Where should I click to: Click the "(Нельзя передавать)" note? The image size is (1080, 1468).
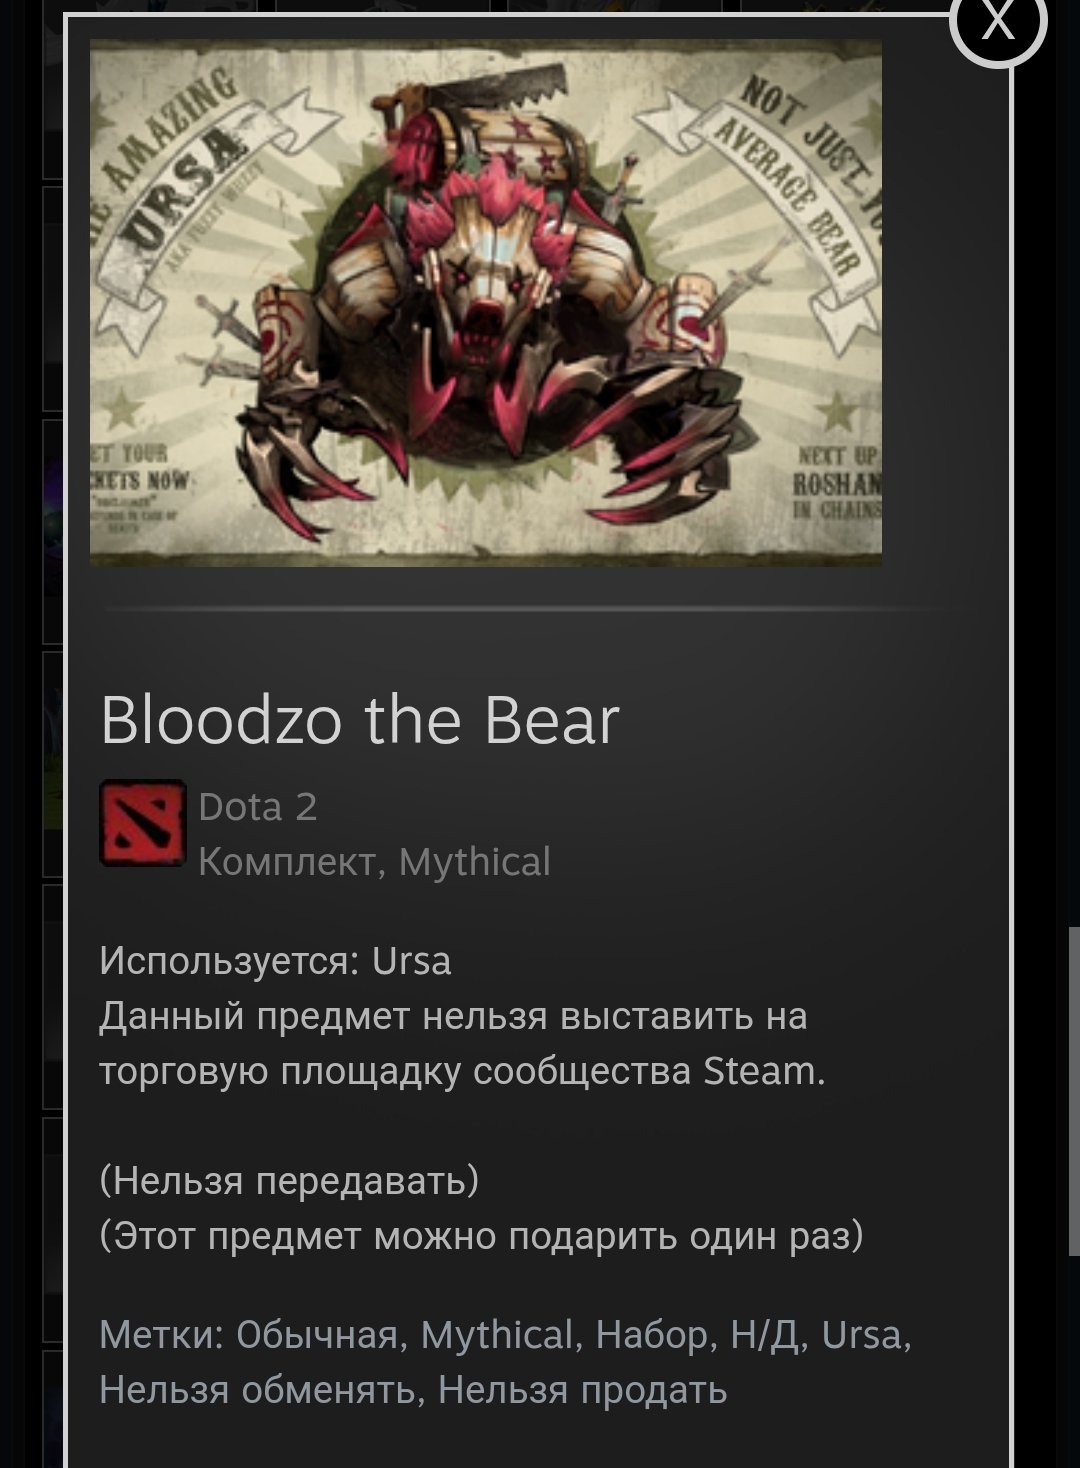(x=289, y=1181)
